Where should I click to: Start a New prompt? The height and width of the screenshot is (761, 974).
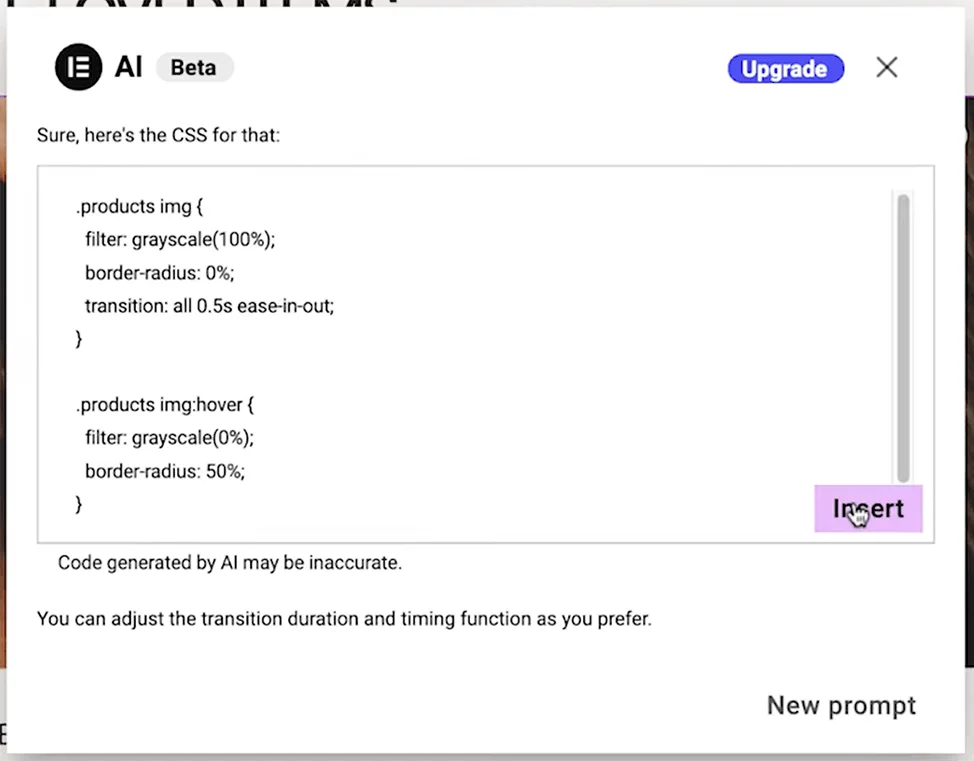(841, 705)
